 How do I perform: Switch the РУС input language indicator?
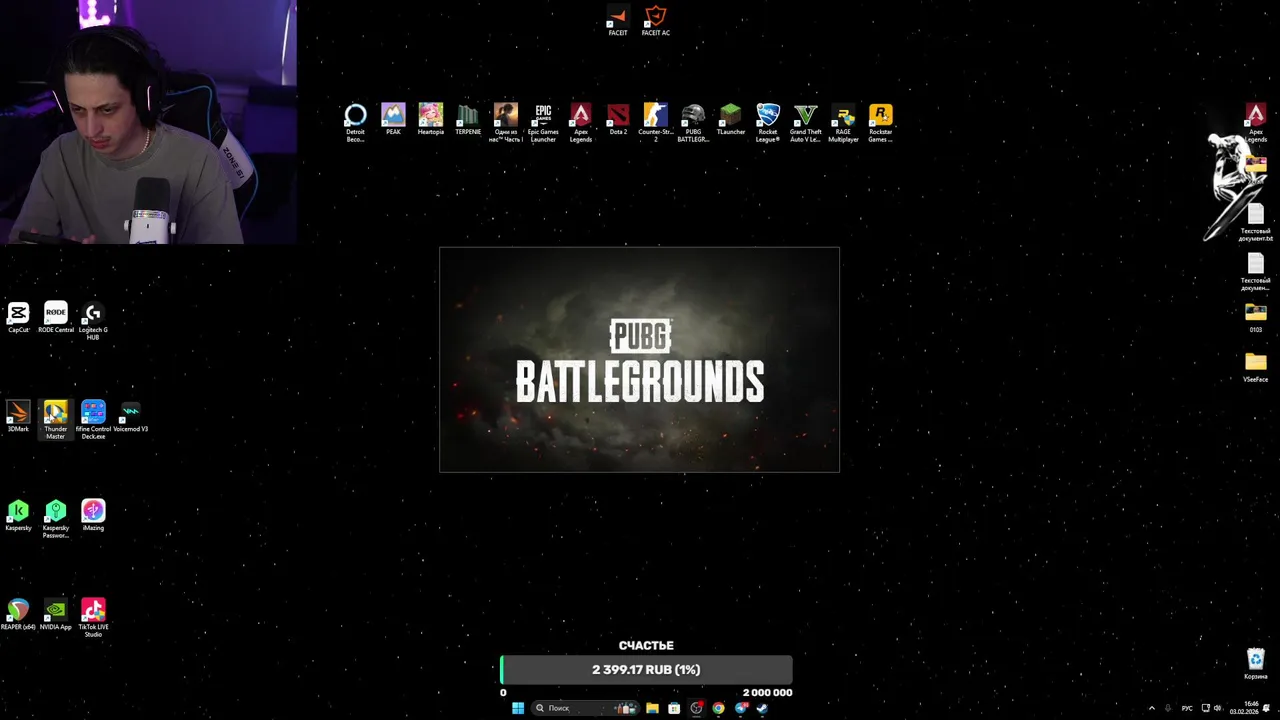[x=1187, y=708]
